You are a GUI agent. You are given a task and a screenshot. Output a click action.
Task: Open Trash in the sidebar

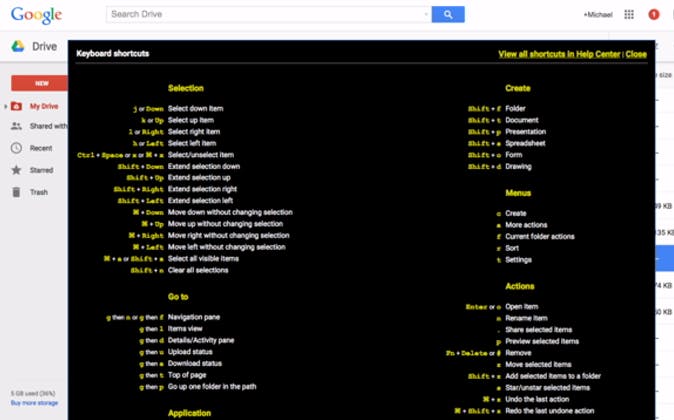click(39, 192)
